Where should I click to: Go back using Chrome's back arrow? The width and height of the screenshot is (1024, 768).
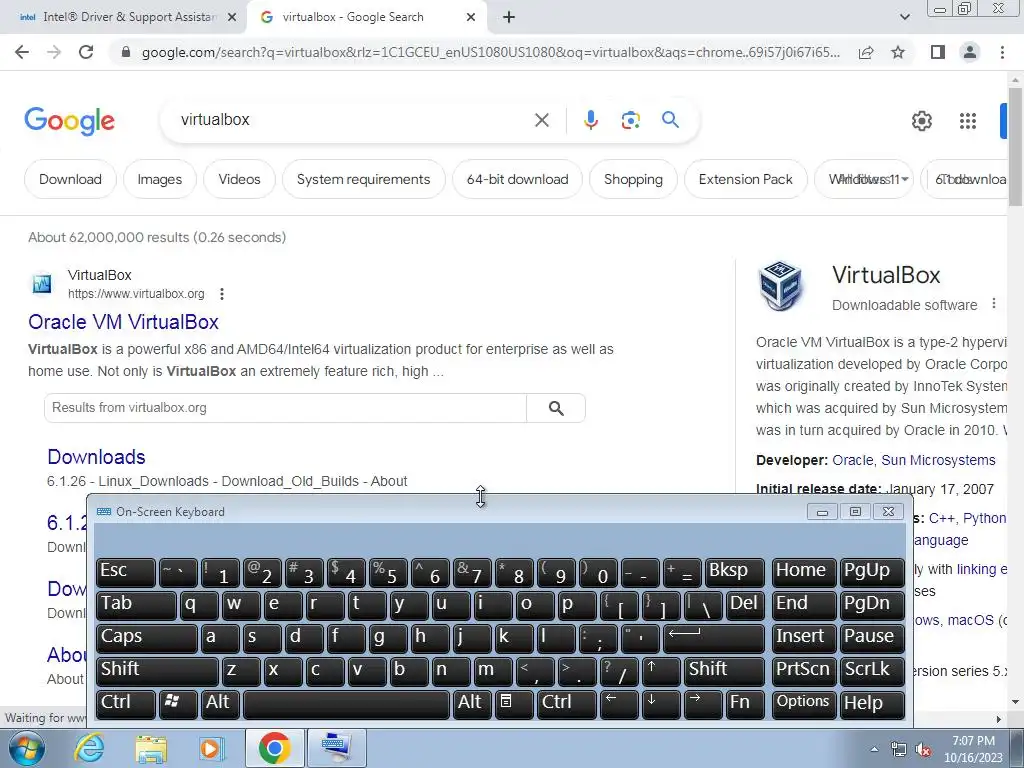[22, 52]
